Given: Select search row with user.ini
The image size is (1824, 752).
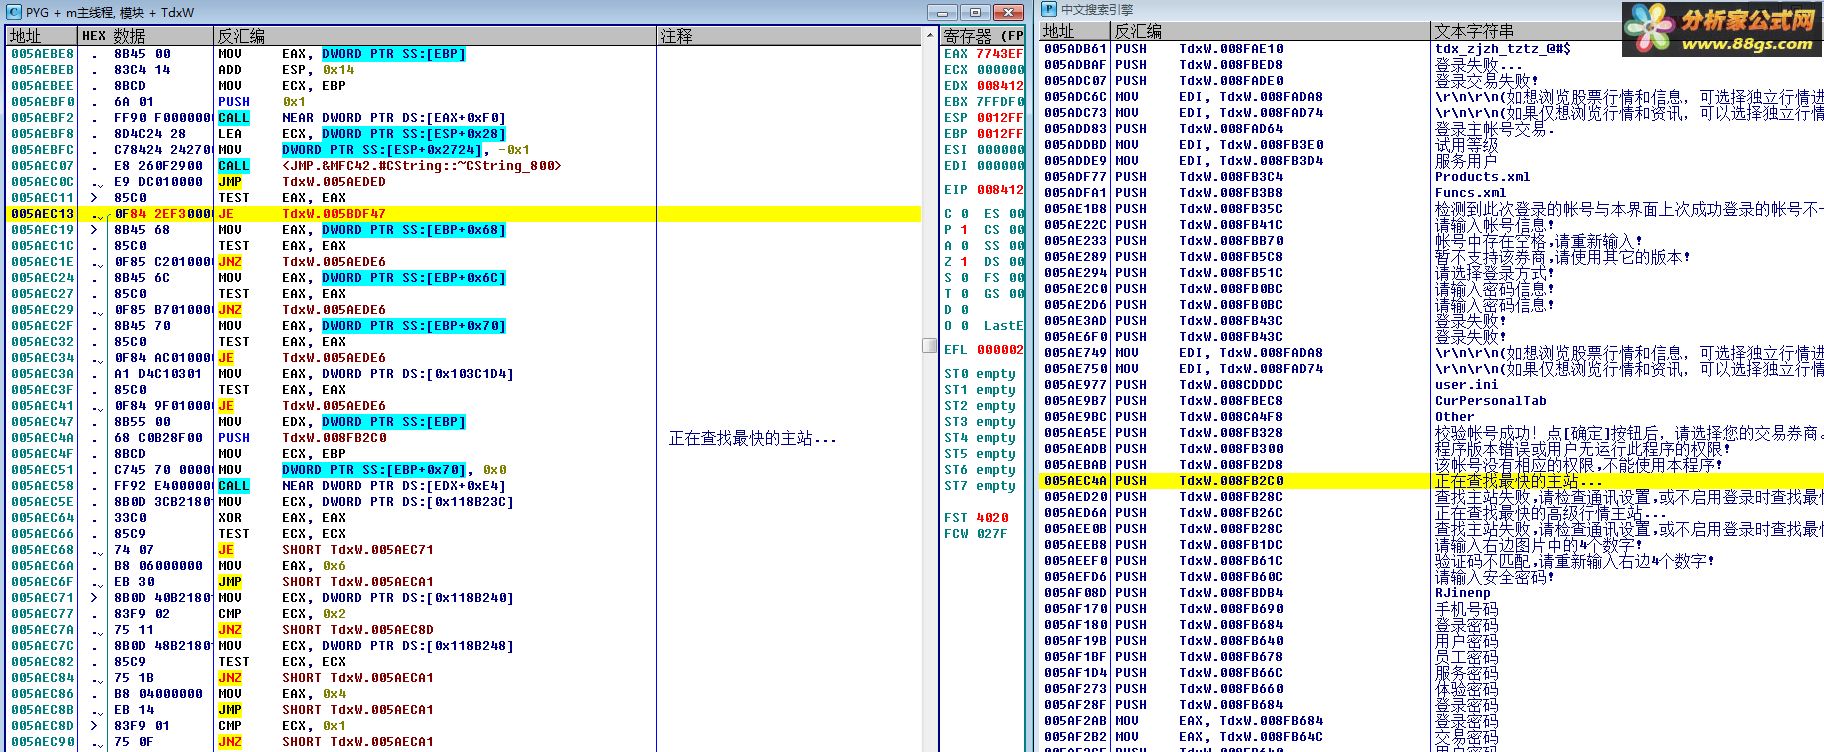Looking at the screenshot, I should [x=1432, y=385].
